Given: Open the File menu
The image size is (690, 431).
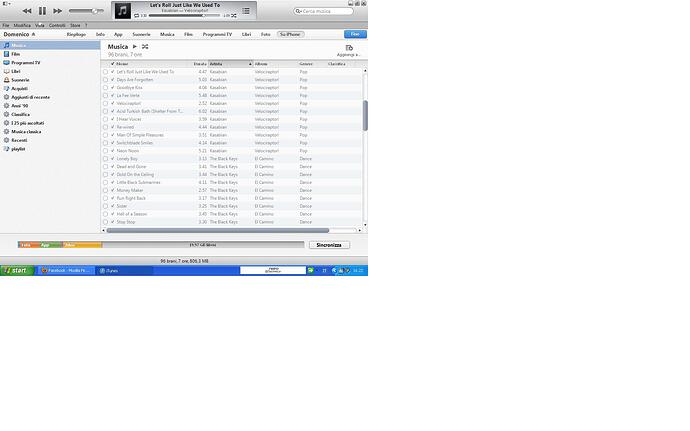Looking at the screenshot, I should click(x=6, y=26).
